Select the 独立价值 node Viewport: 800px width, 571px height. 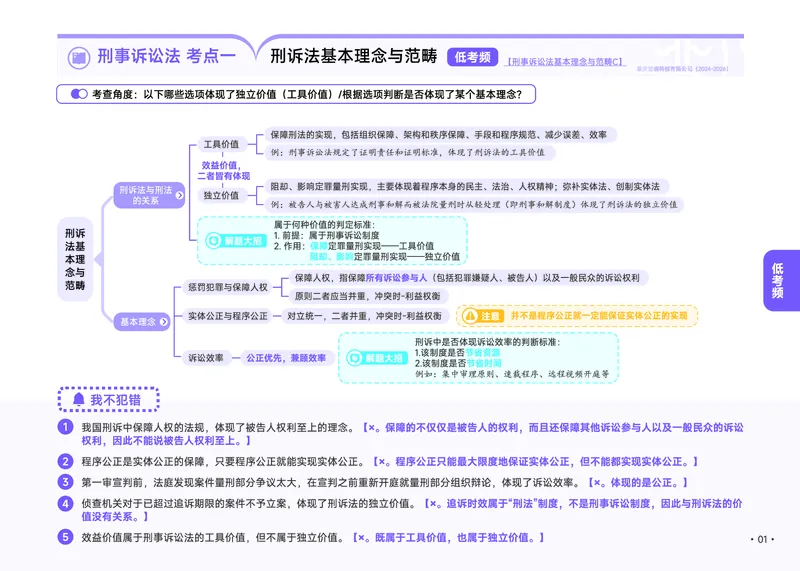[221, 195]
